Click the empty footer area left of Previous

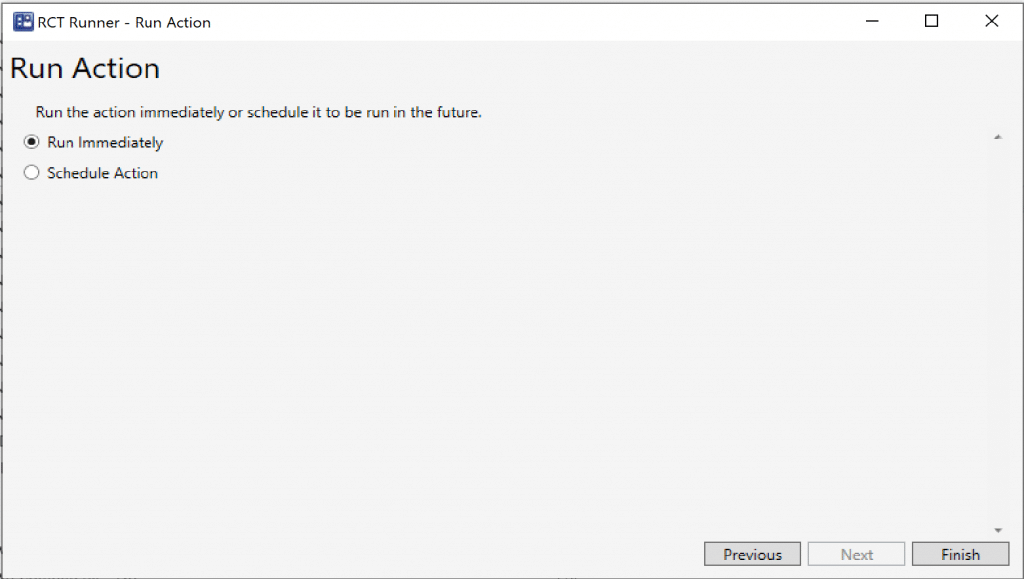click(x=350, y=554)
